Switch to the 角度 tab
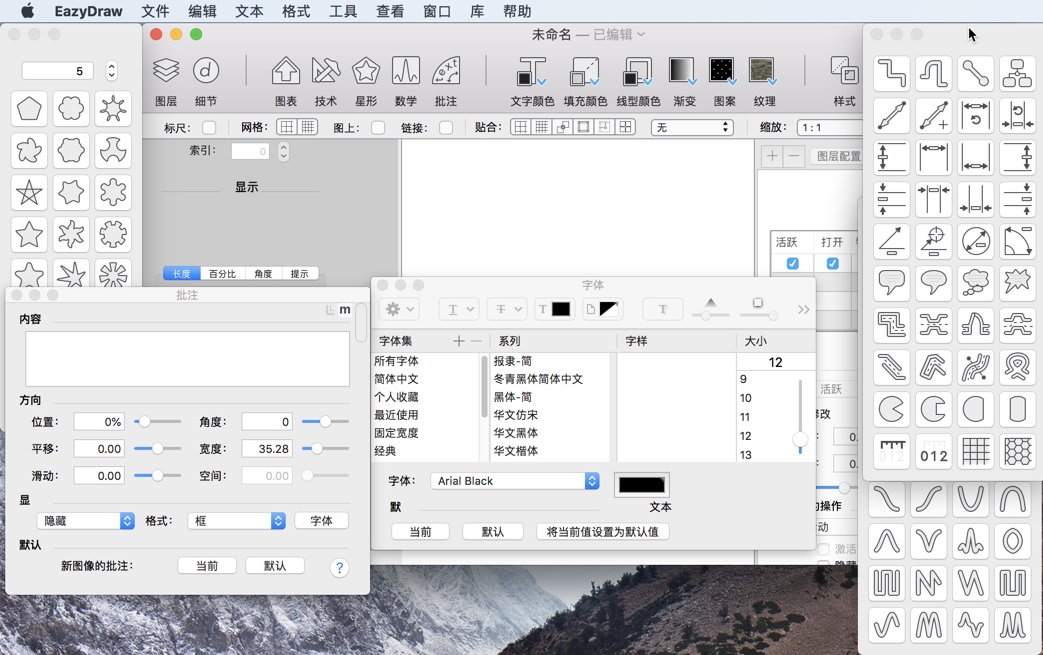 tap(263, 273)
